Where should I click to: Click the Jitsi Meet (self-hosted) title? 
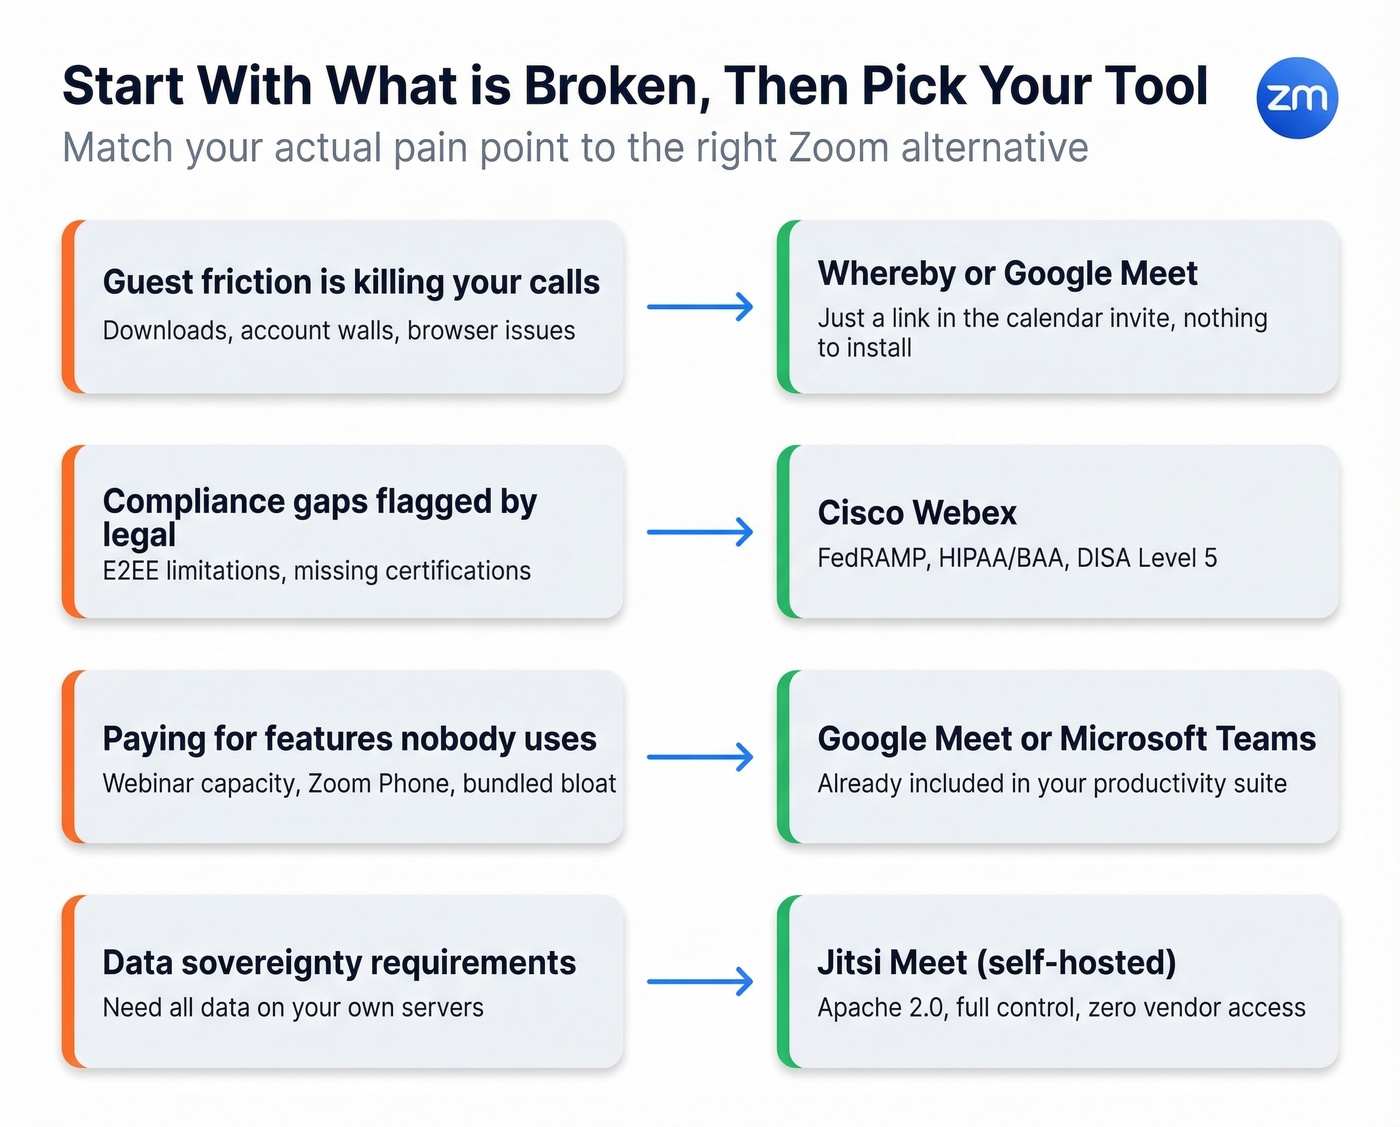tap(996, 963)
